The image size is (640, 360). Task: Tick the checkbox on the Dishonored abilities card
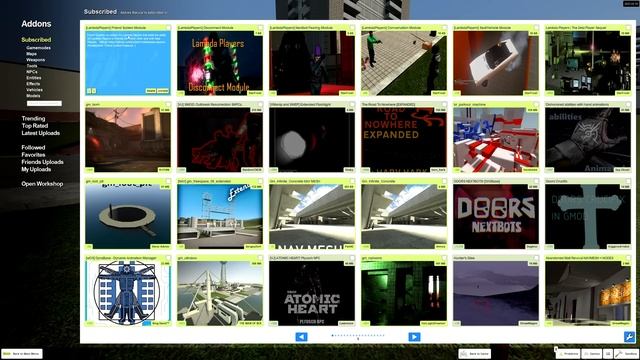[628, 104]
